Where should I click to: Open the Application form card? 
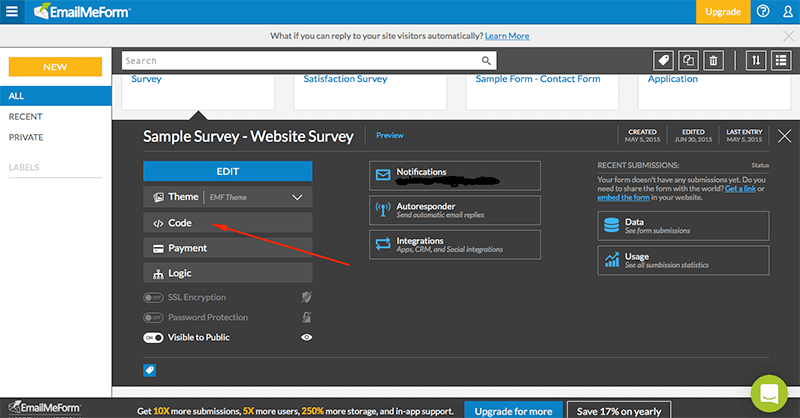(714, 92)
